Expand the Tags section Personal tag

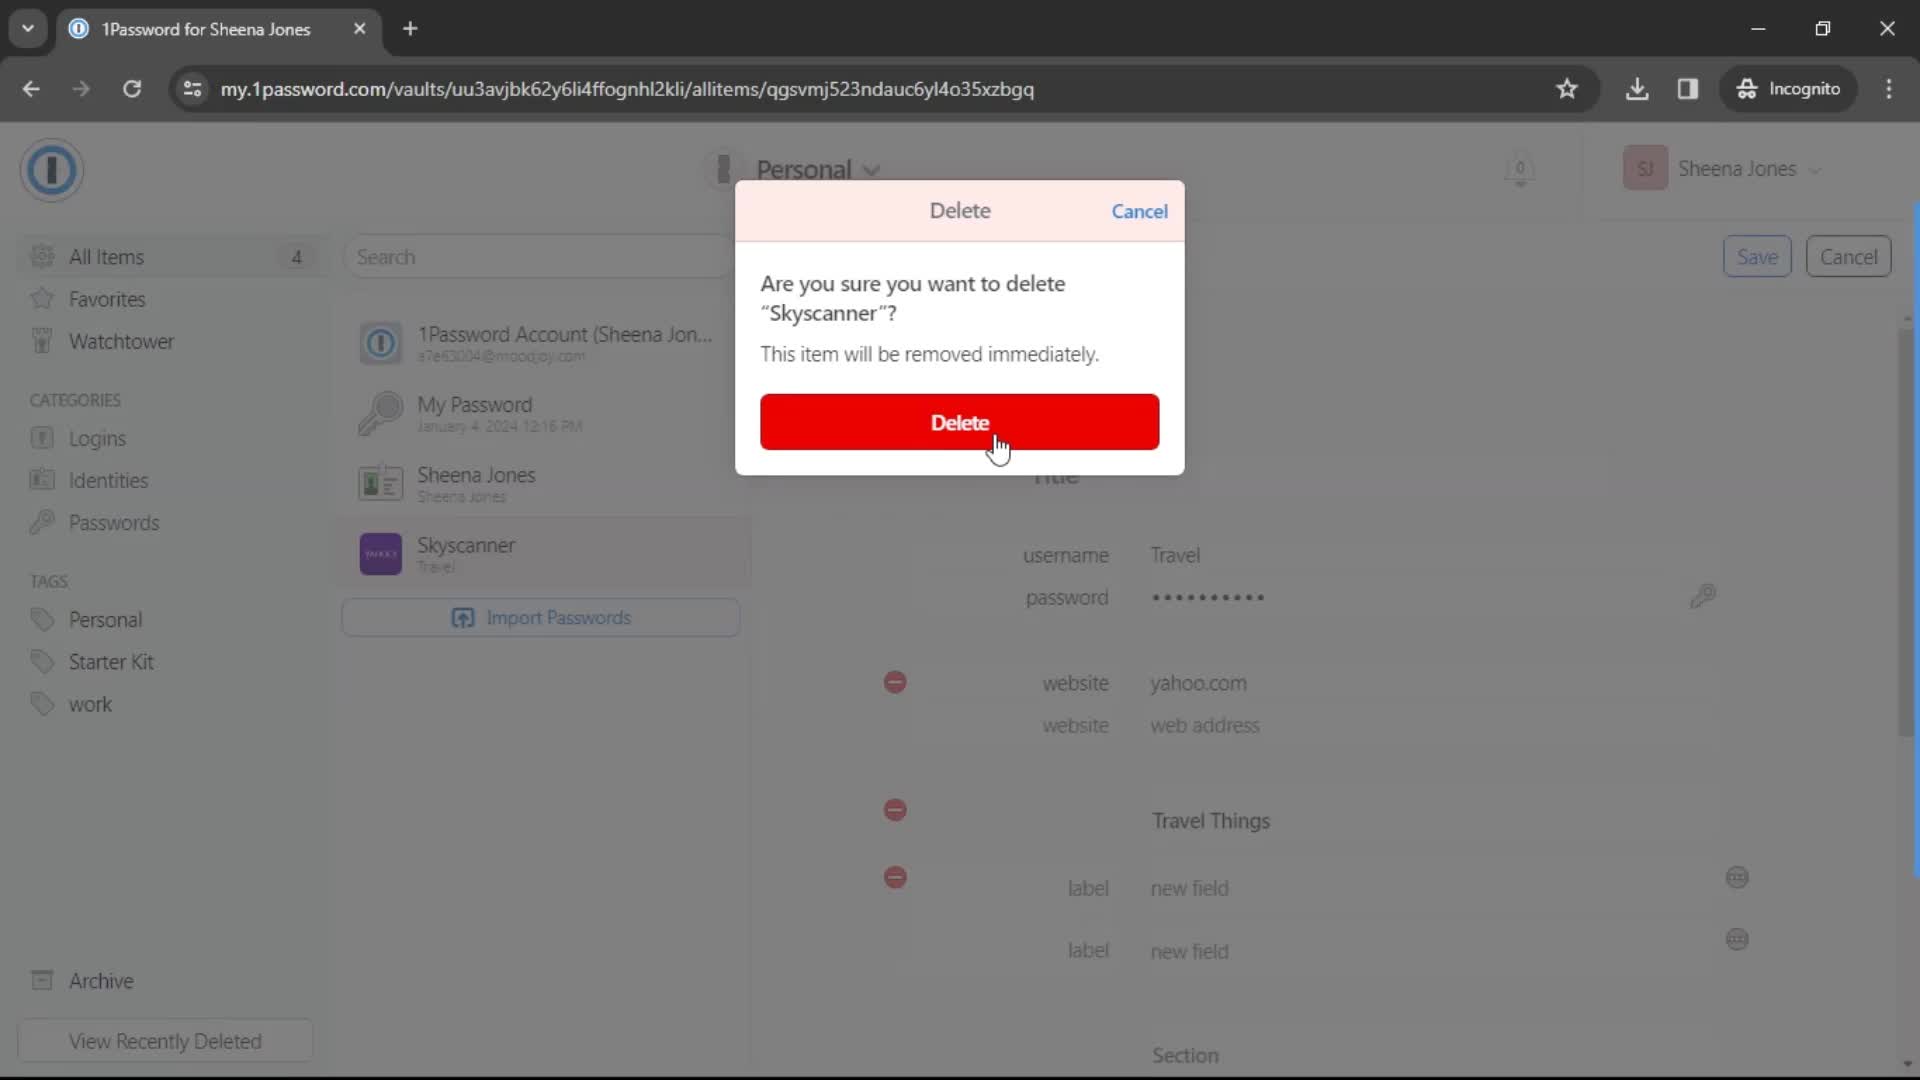coord(105,620)
